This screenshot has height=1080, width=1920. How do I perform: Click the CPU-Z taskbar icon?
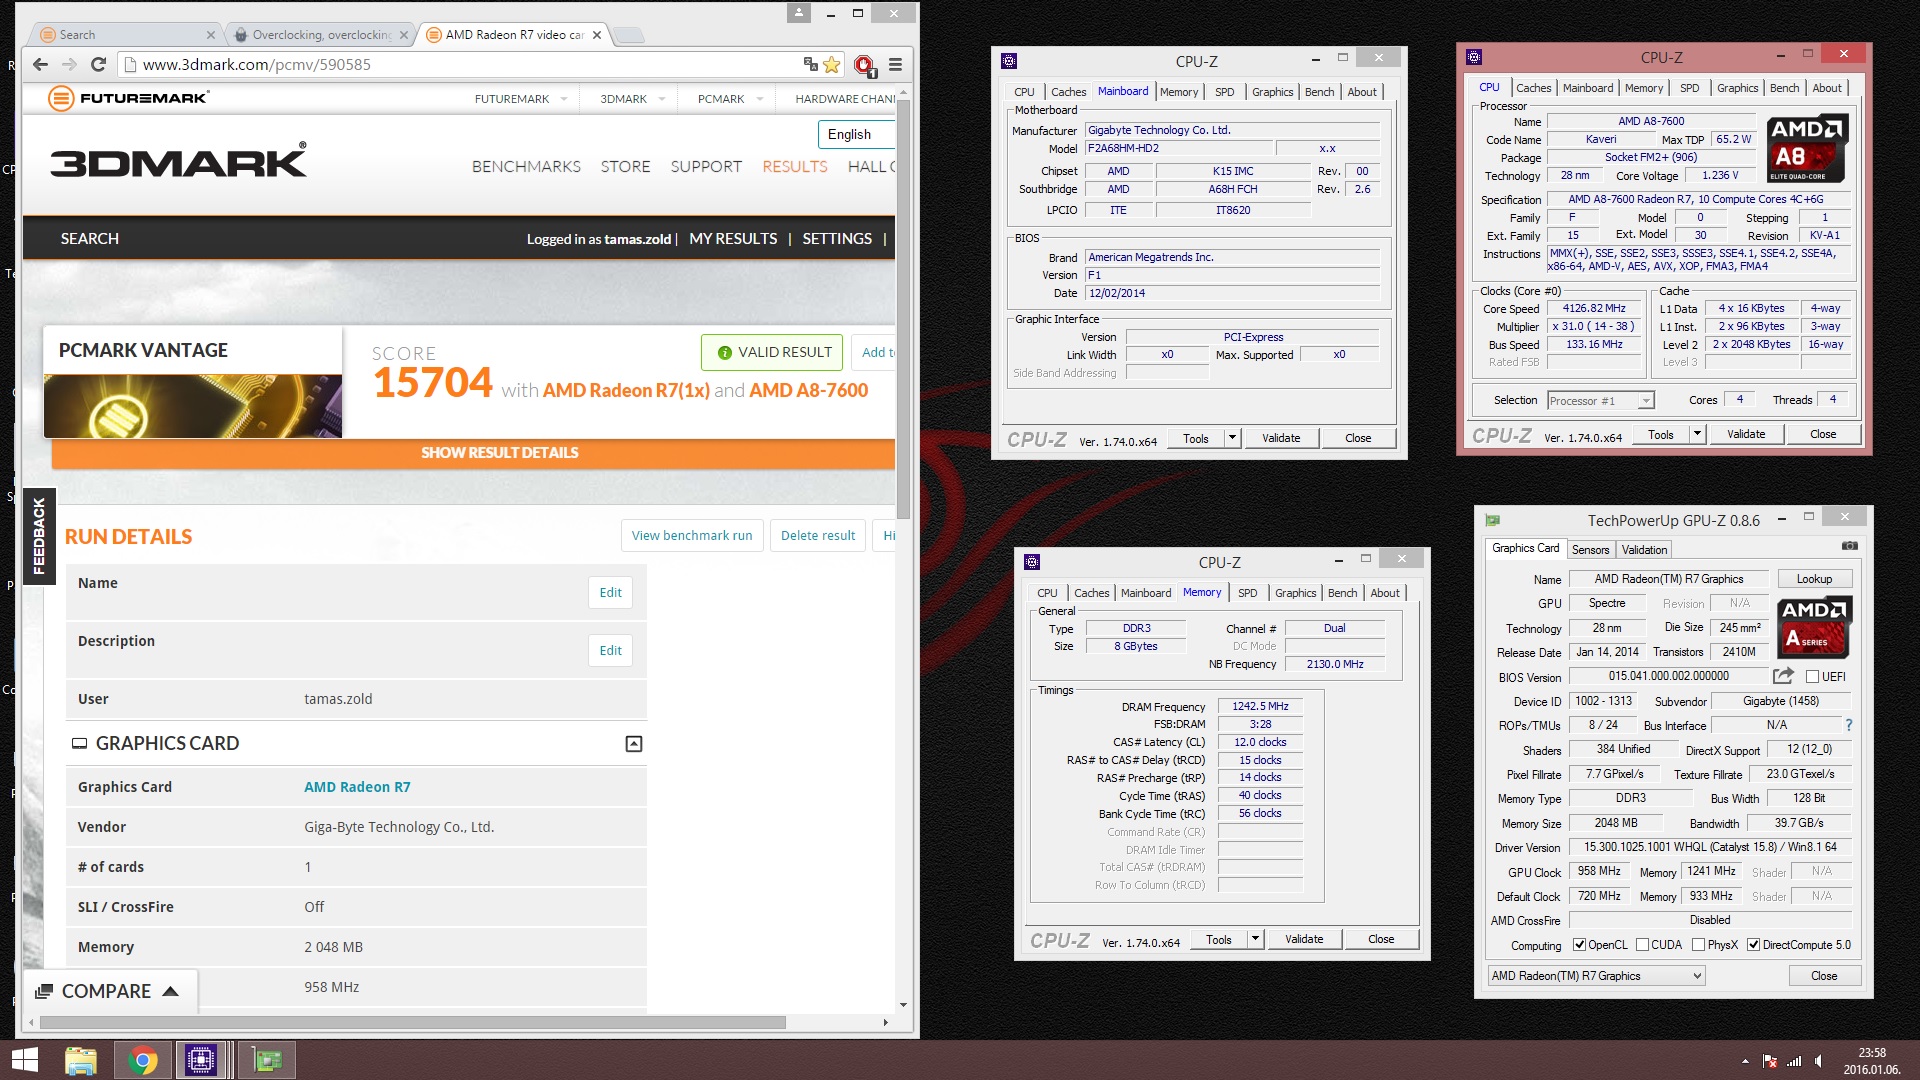[x=201, y=1060]
